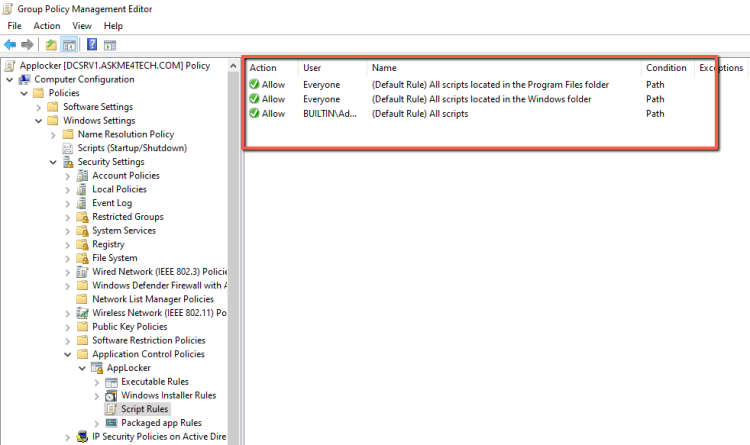Click the Forward arrow toolbar icon

[26, 45]
